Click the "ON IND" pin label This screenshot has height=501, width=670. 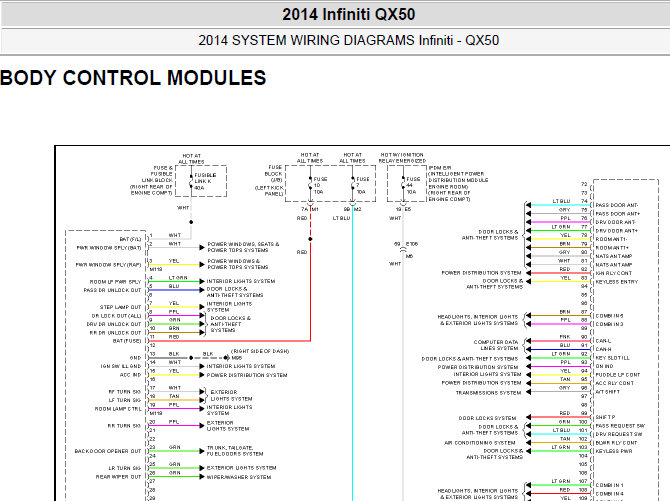[x=604, y=366]
